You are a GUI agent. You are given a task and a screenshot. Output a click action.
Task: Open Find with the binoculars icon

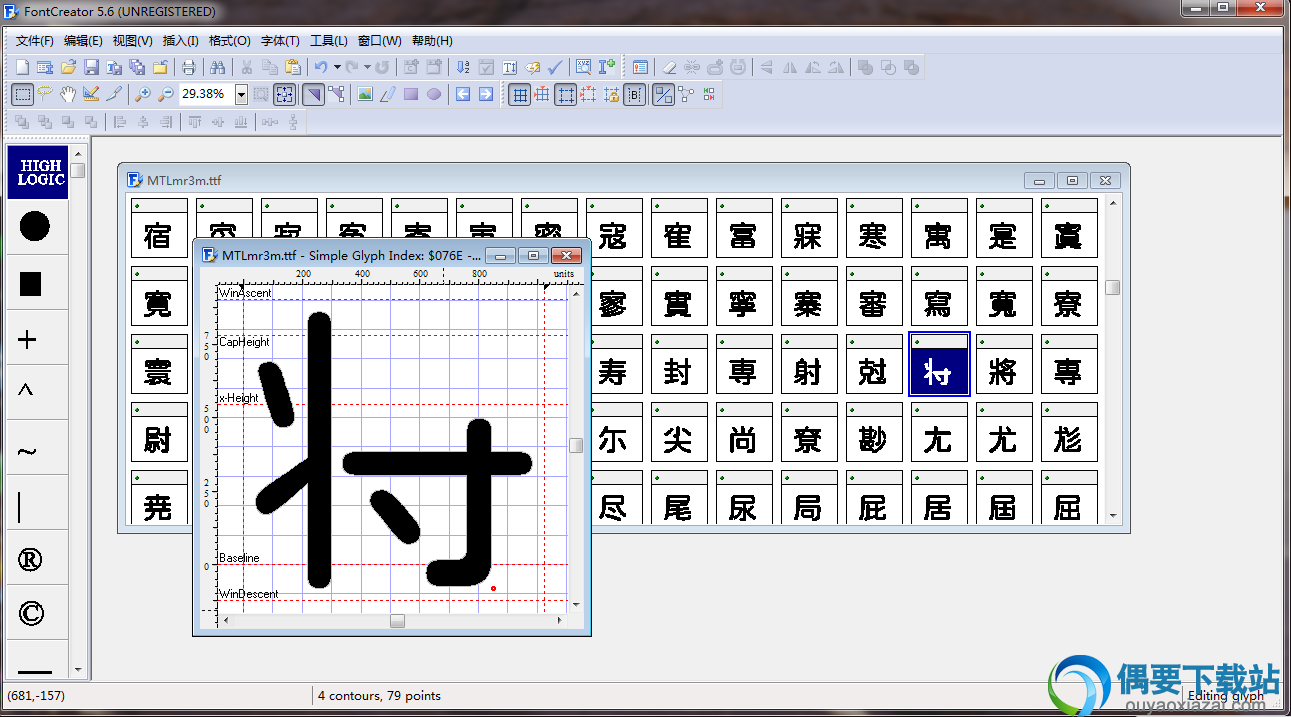(217, 67)
